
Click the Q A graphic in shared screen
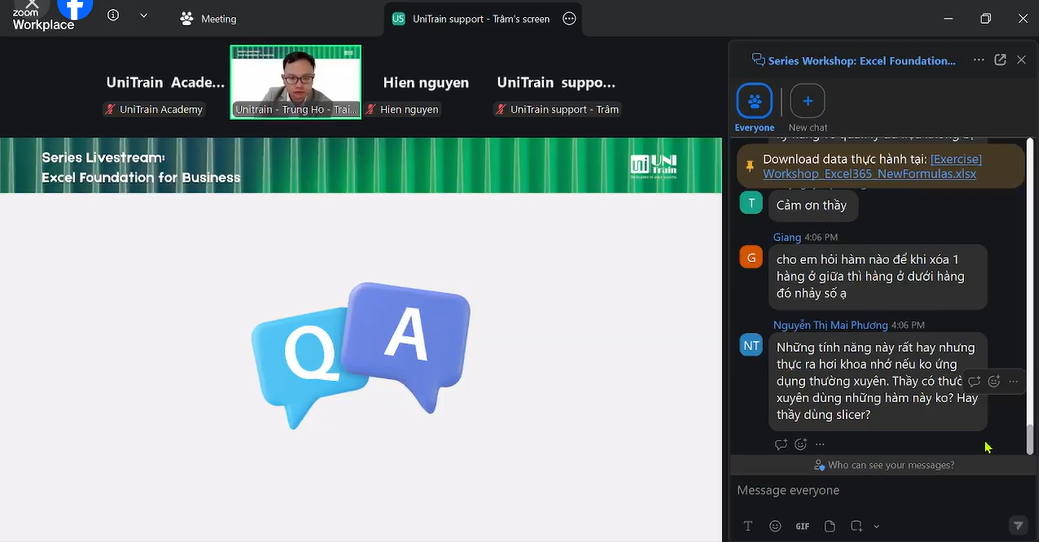[x=361, y=355]
